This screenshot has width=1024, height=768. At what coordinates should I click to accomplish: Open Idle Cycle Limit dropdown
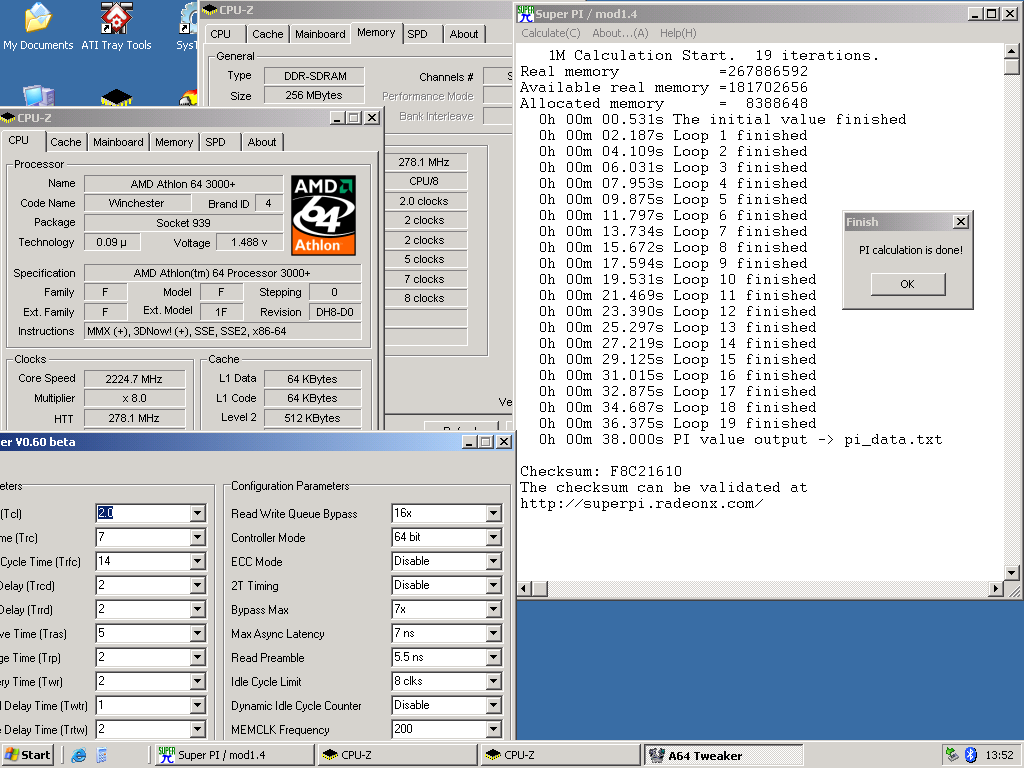click(x=494, y=681)
